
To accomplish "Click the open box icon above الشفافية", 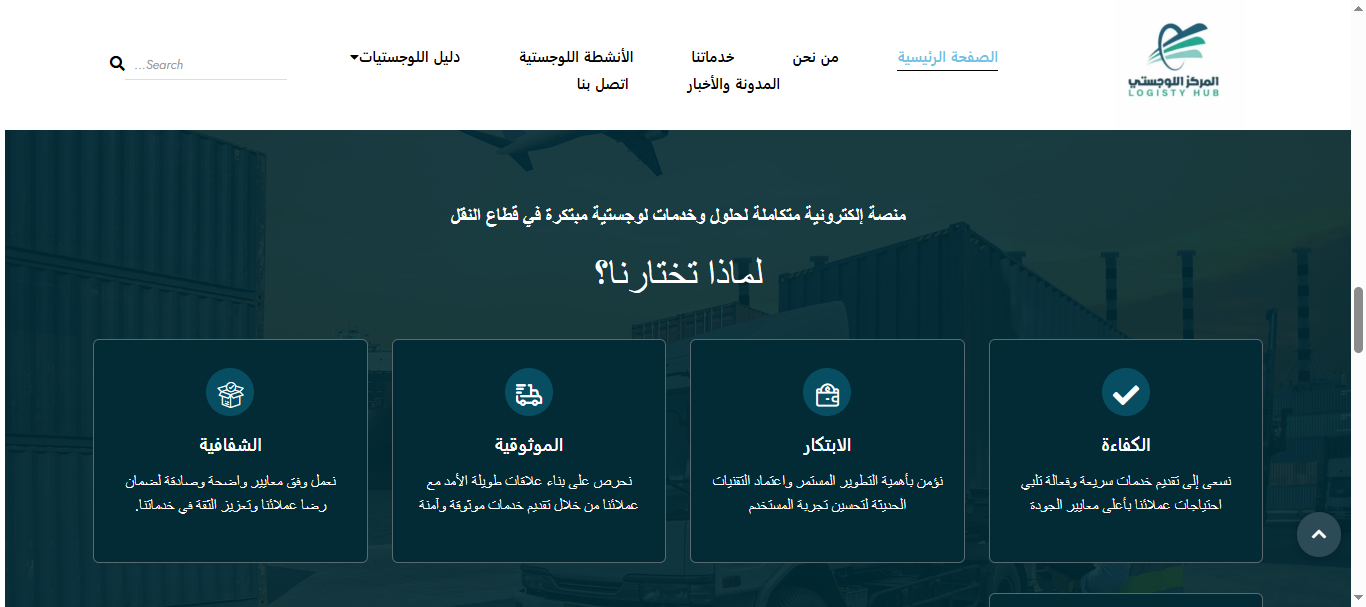I will pos(230,393).
